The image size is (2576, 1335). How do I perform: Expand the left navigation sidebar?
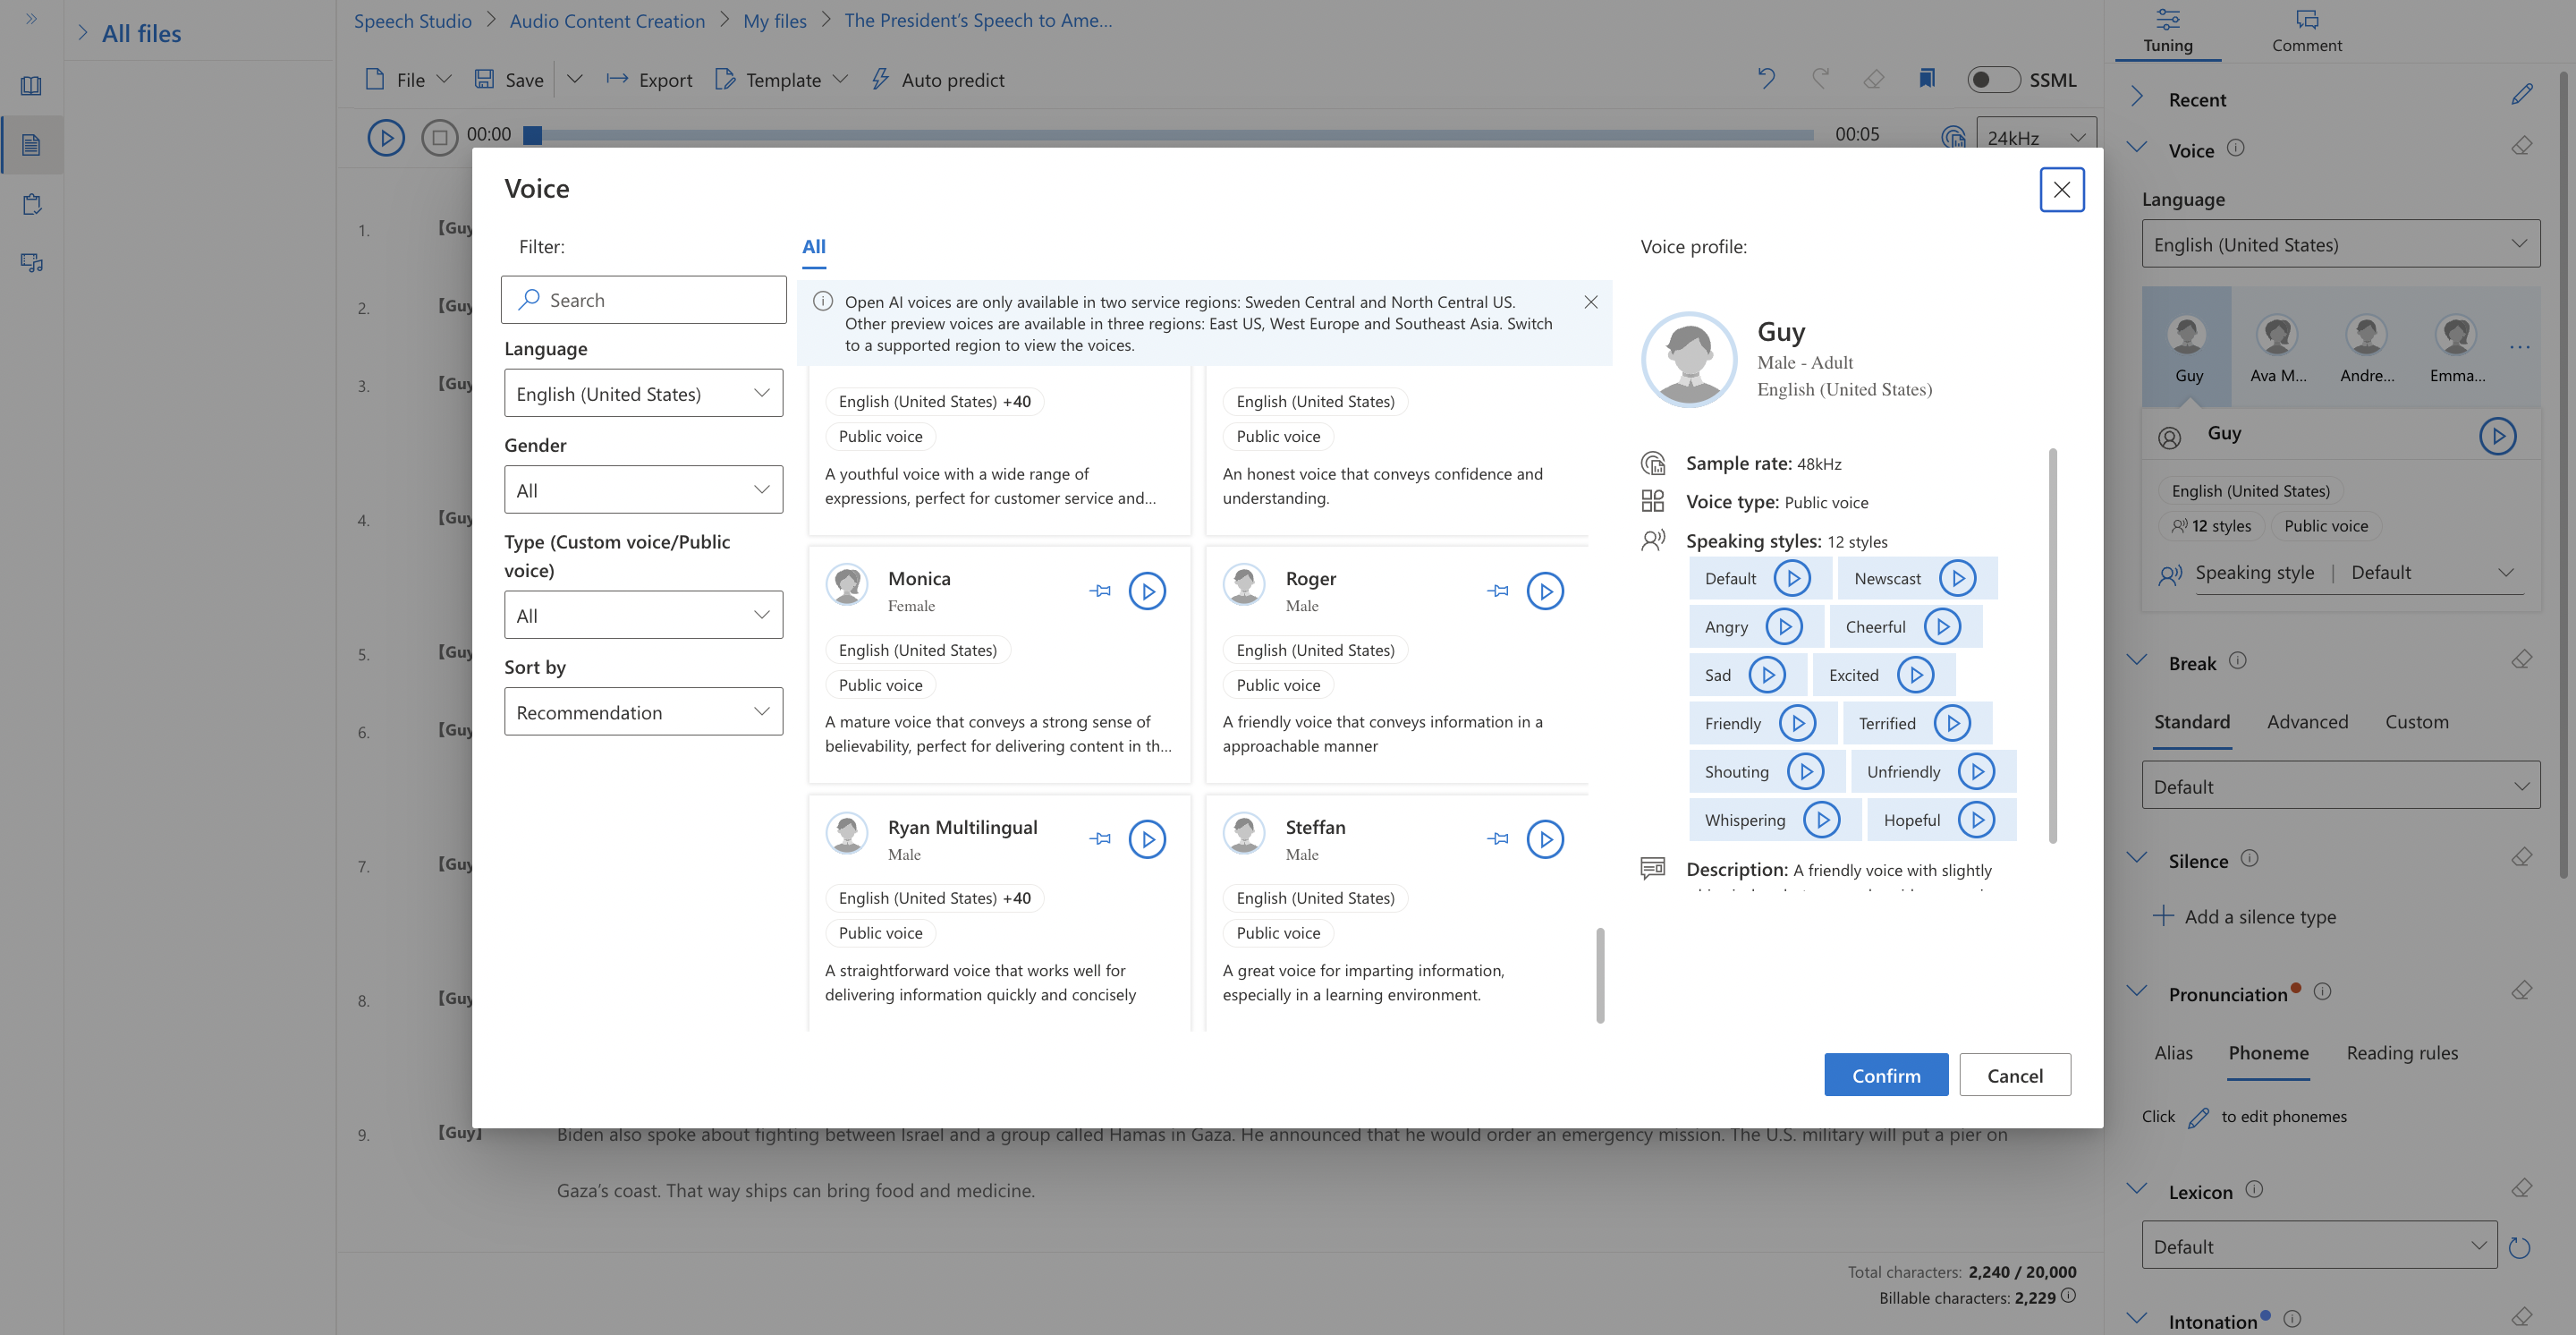click(x=31, y=18)
